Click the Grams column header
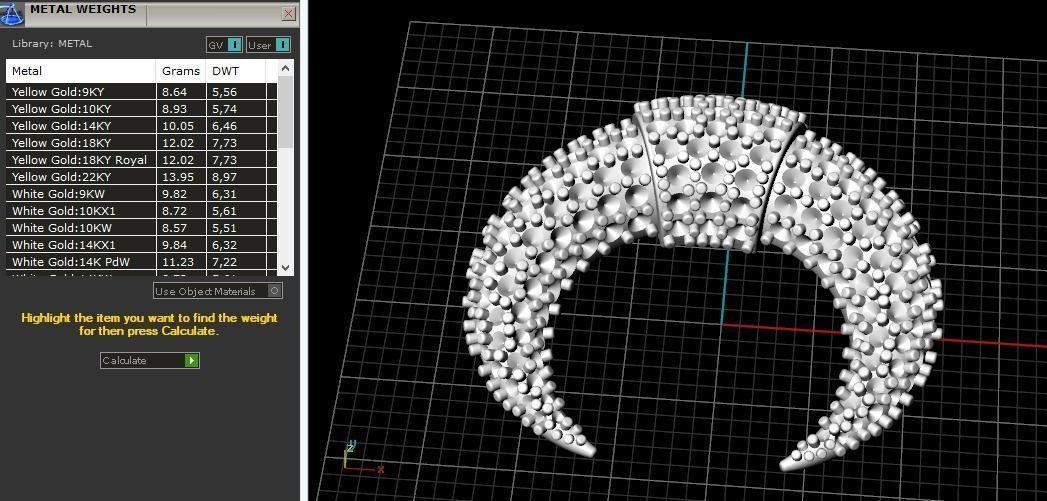 [x=181, y=71]
